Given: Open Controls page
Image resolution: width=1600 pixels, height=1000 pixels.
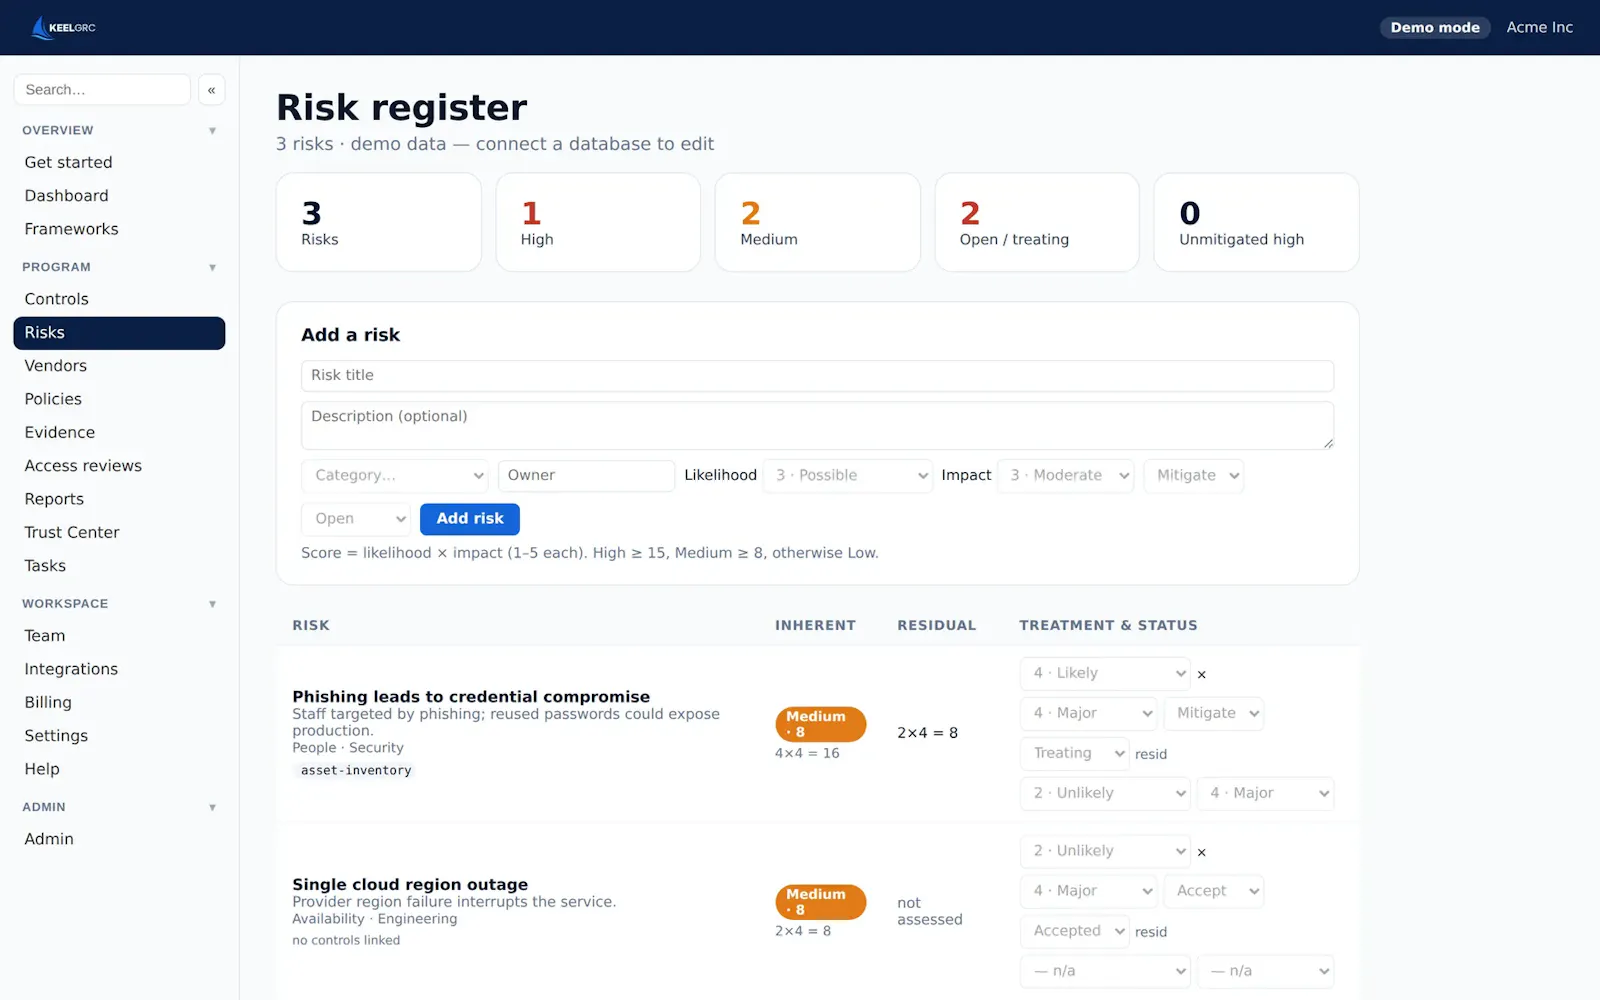Looking at the screenshot, I should click(x=119, y=299).
